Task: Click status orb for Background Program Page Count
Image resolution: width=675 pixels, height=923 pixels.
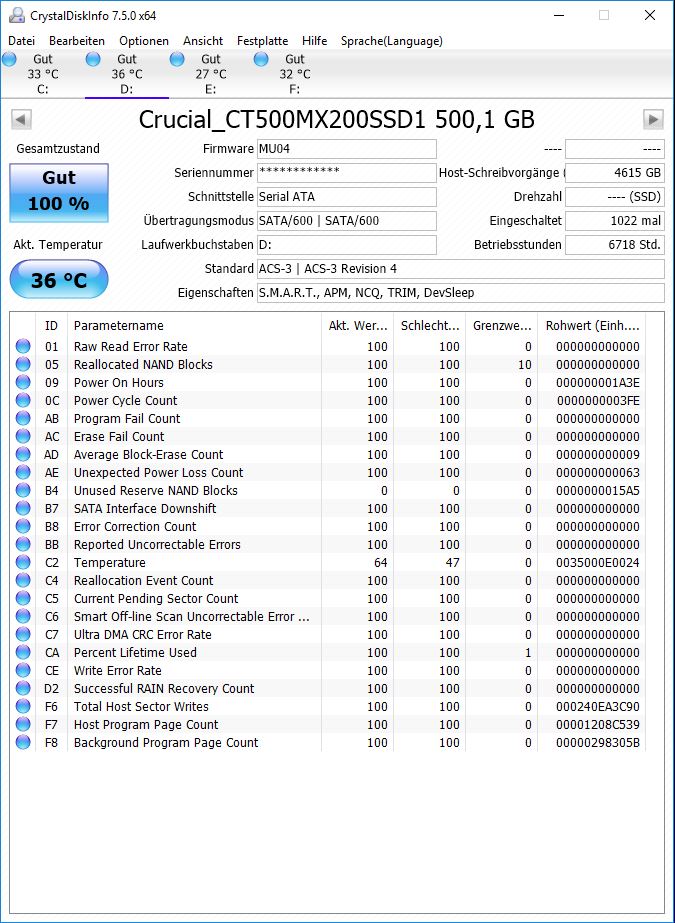Action: click(x=23, y=742)
